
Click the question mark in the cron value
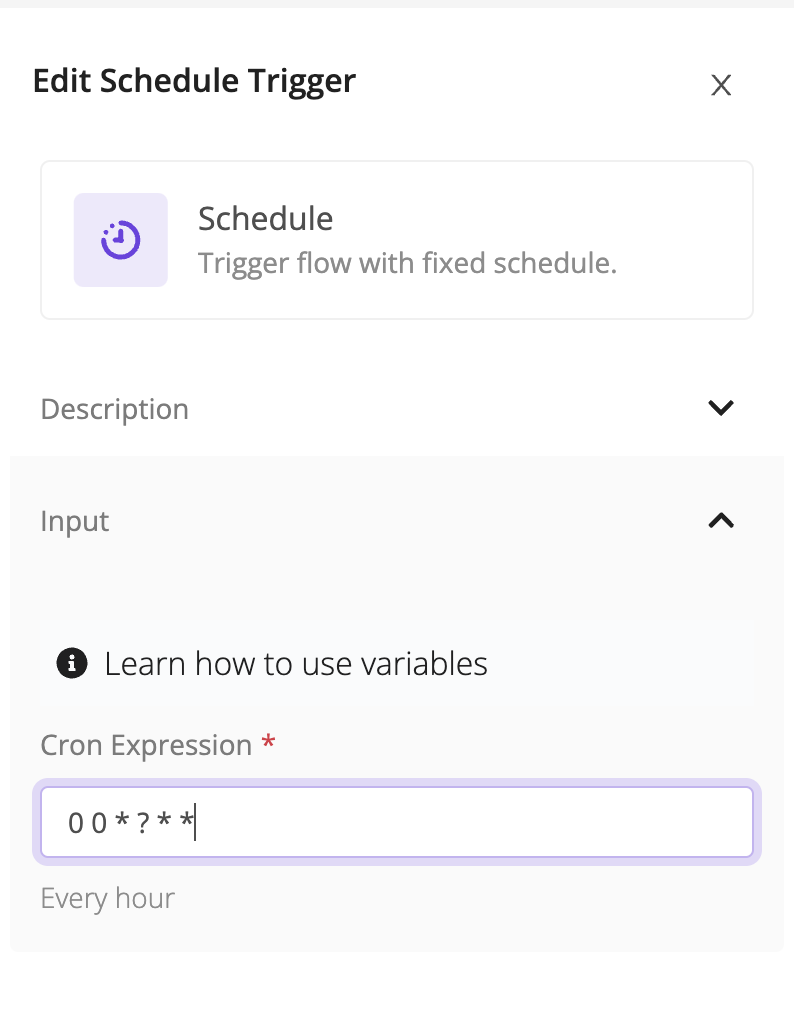pyautogui.click(x=143, y=823)
